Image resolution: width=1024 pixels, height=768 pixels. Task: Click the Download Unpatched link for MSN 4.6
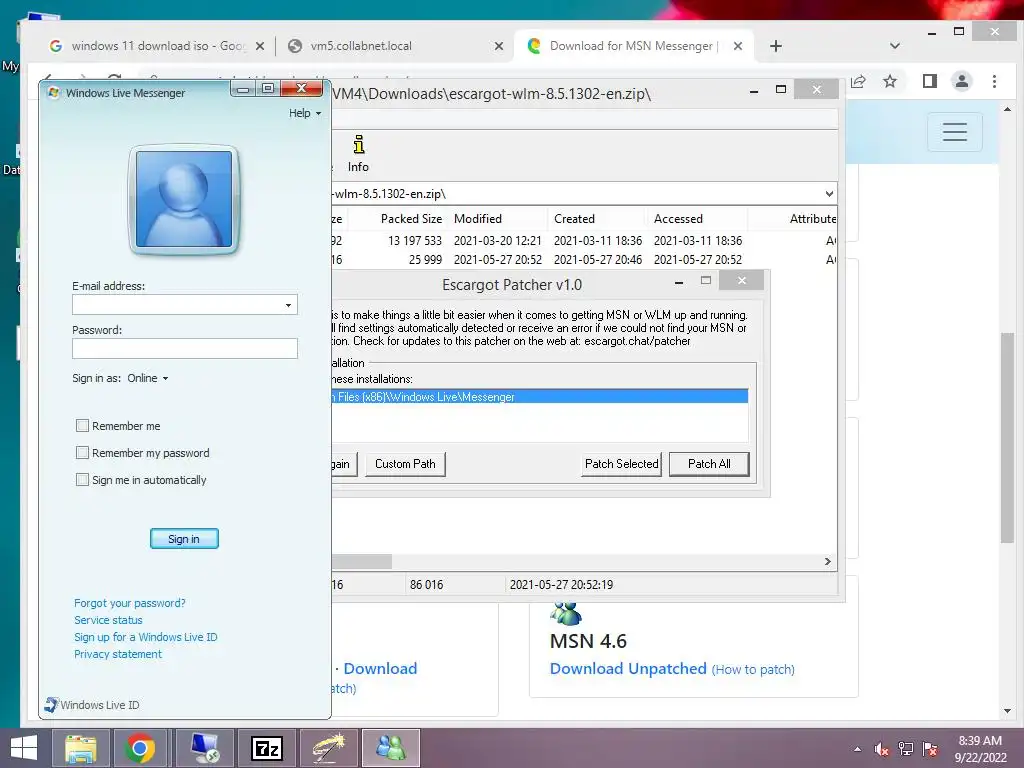point(628,669)
